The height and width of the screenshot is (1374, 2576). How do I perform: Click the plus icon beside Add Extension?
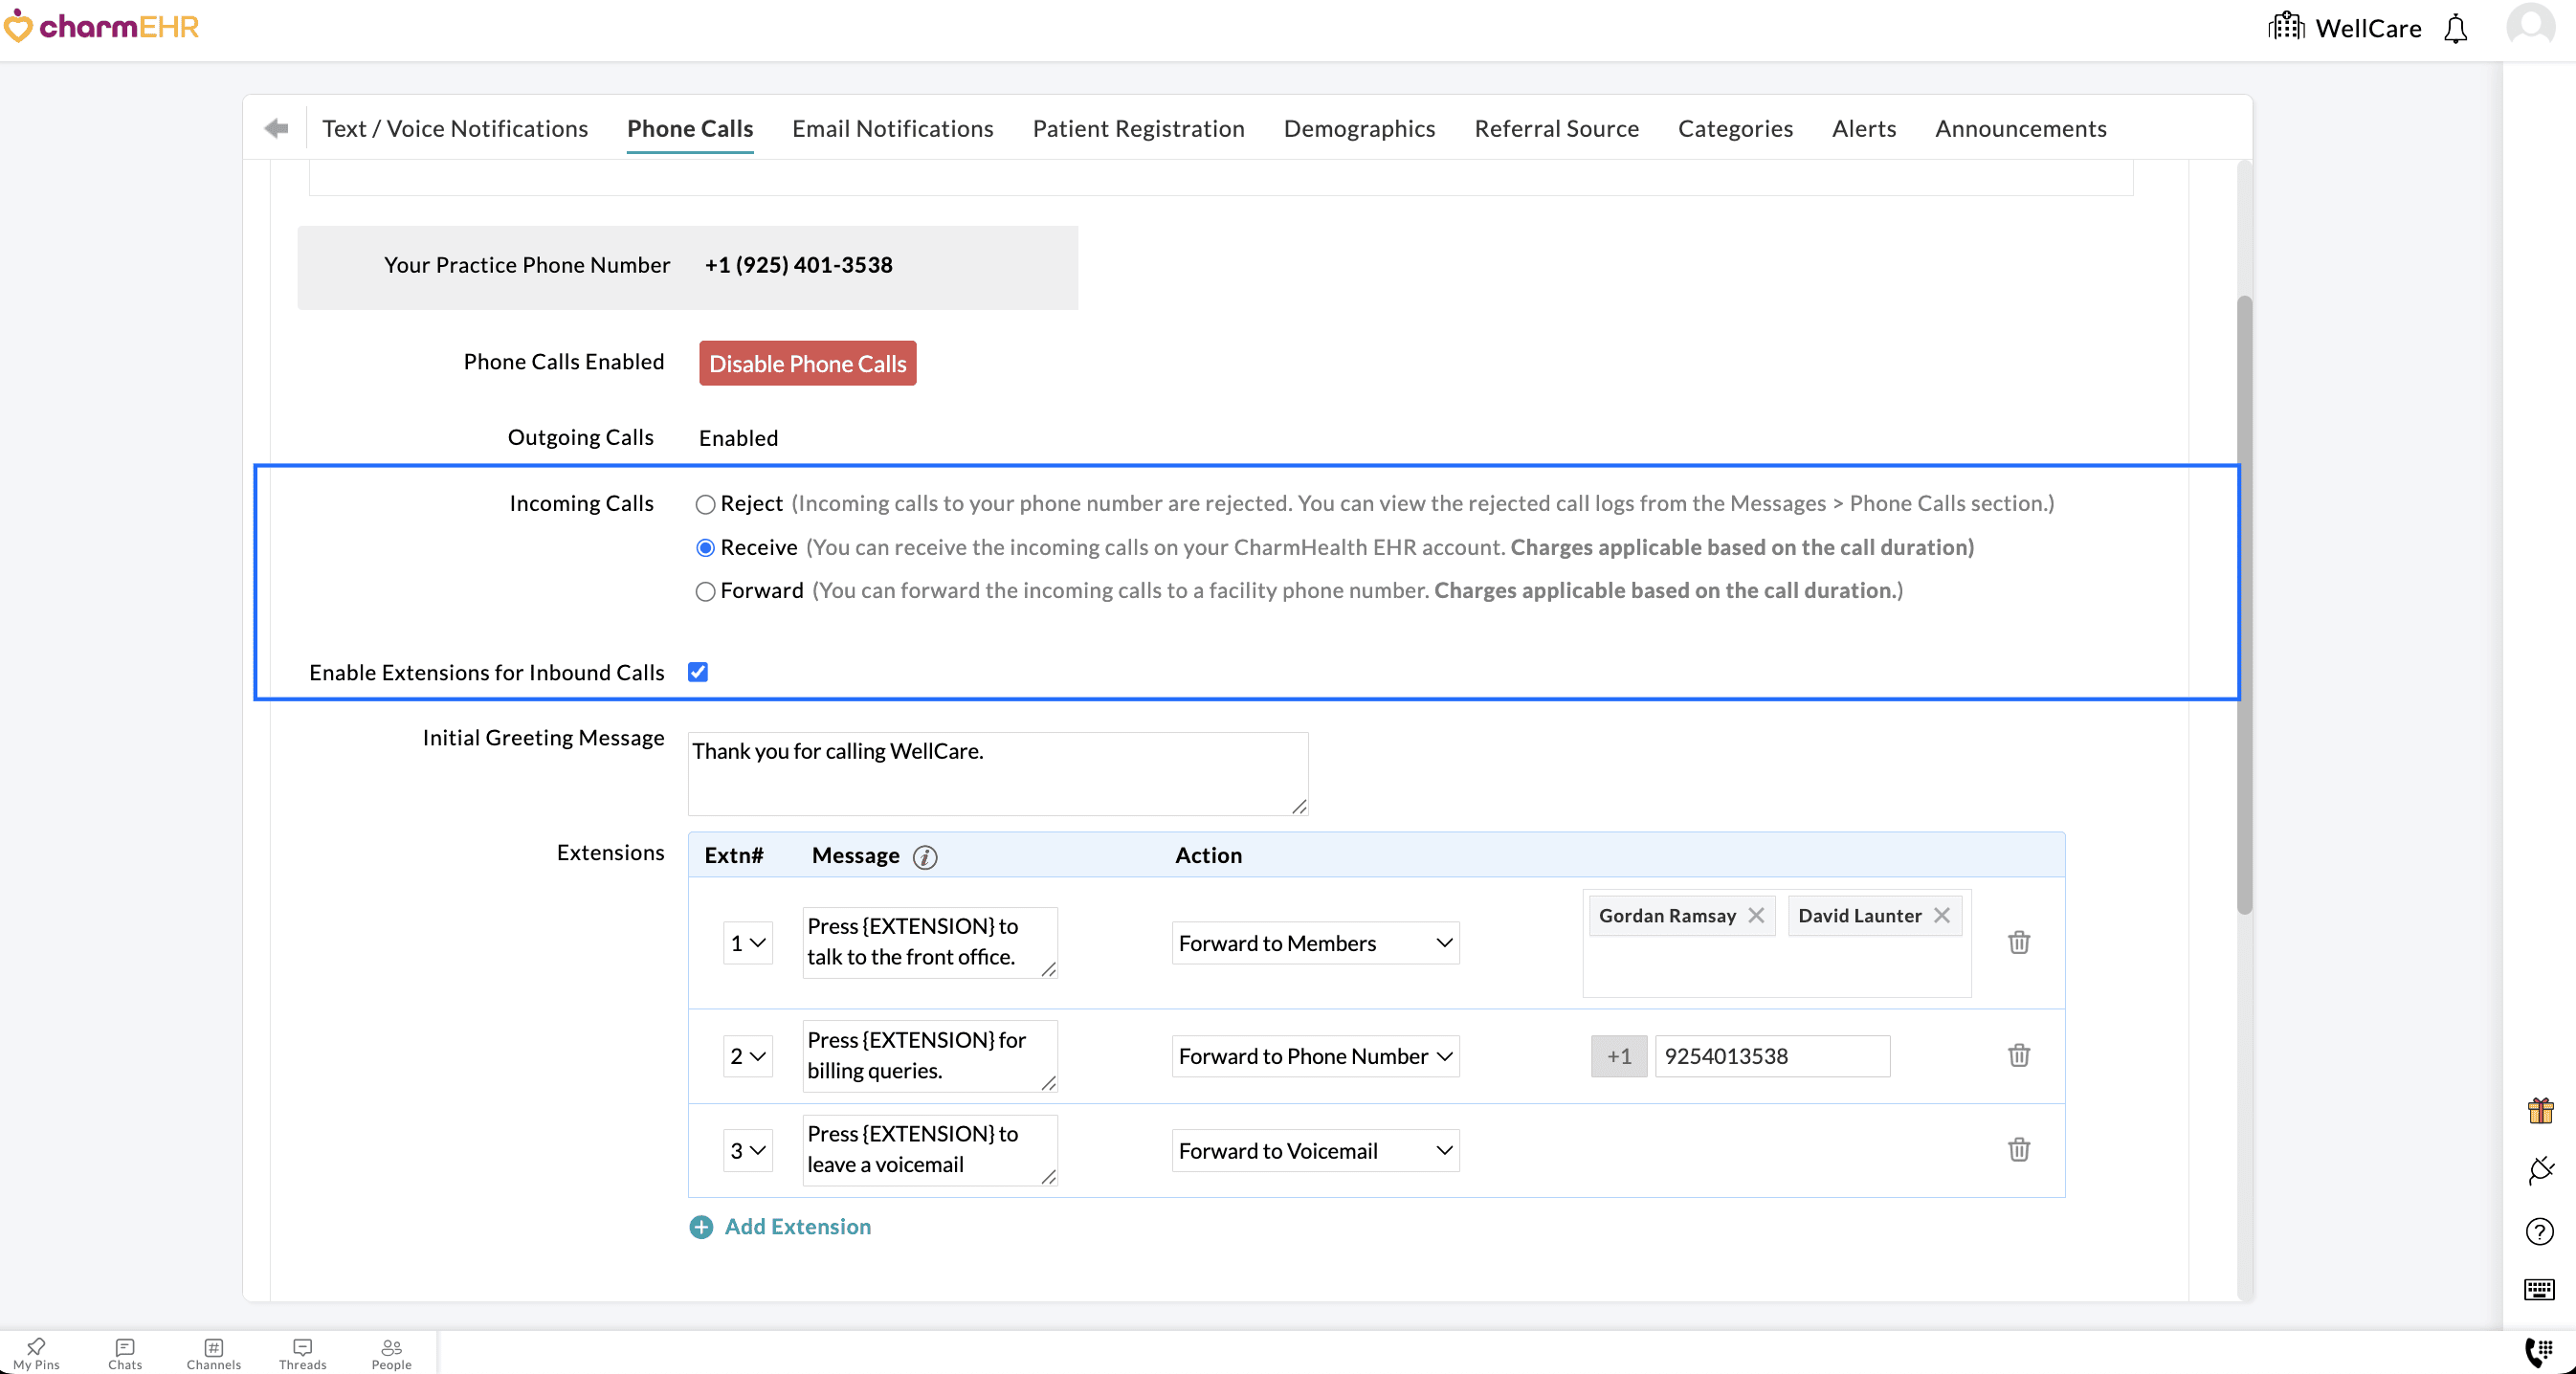coord(701,1227)
